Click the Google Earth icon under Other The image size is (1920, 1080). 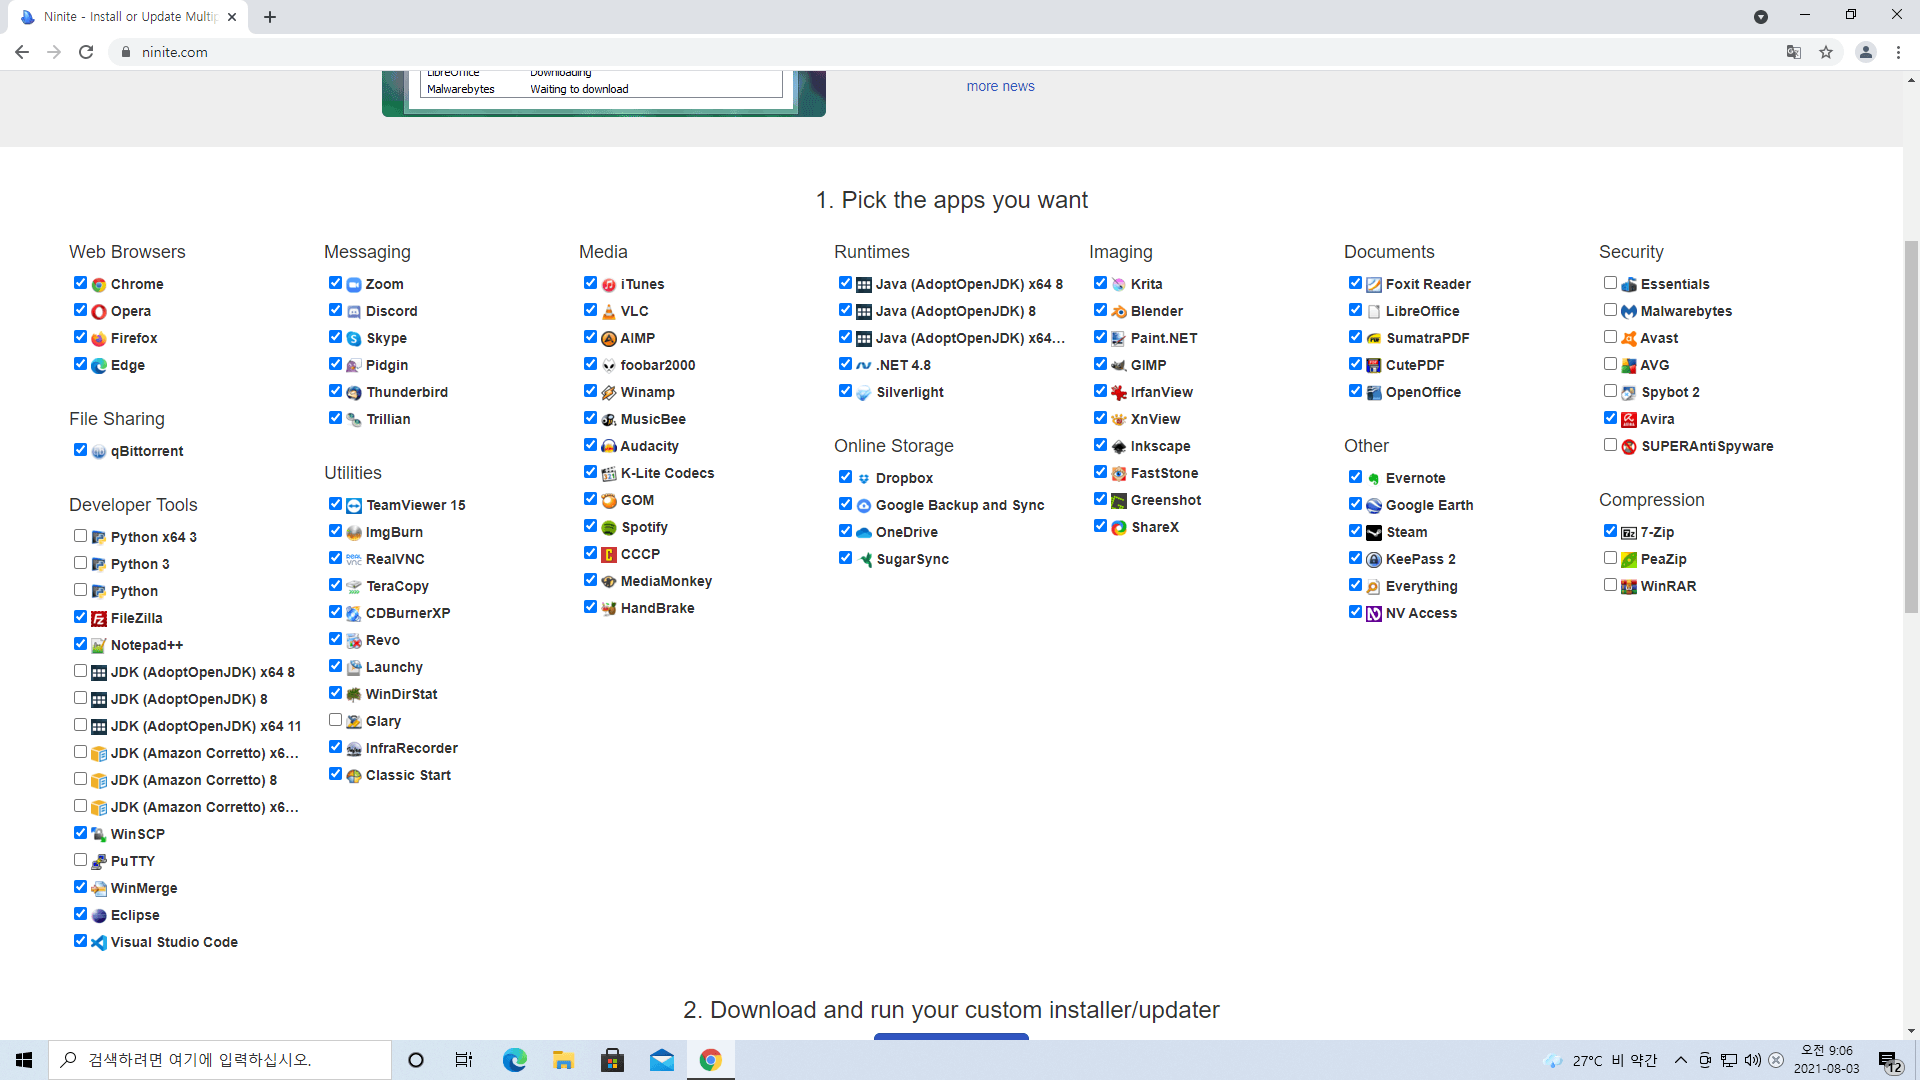pos(1374,506)
